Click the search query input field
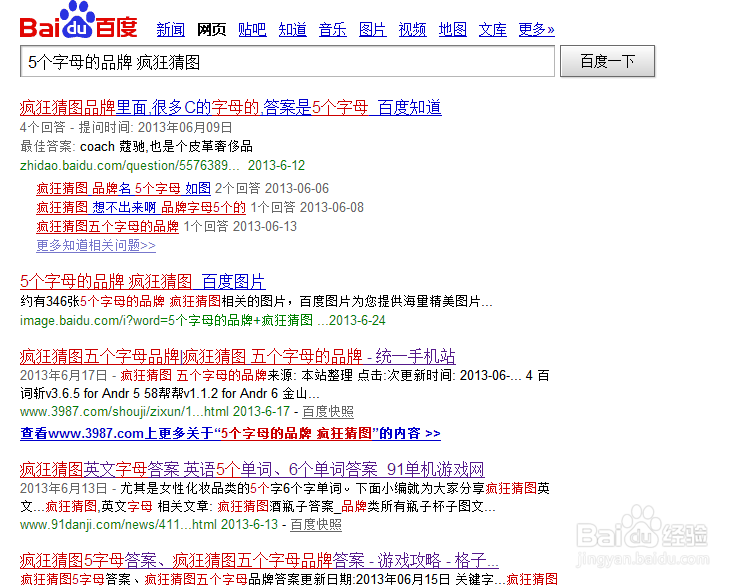This screenshot has width=752, height=585. tap(287, 61)
